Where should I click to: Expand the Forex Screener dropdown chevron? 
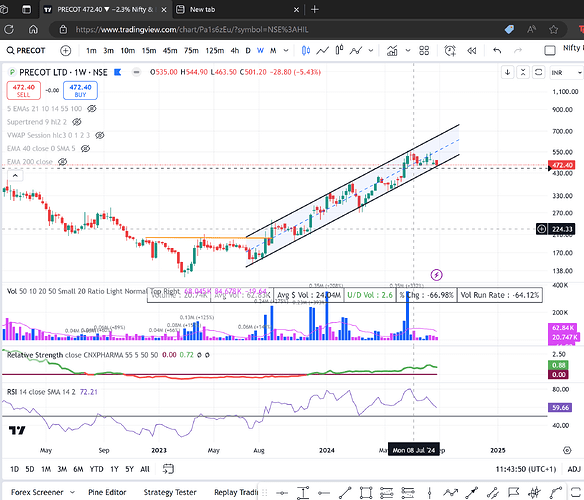click(72, 492)
